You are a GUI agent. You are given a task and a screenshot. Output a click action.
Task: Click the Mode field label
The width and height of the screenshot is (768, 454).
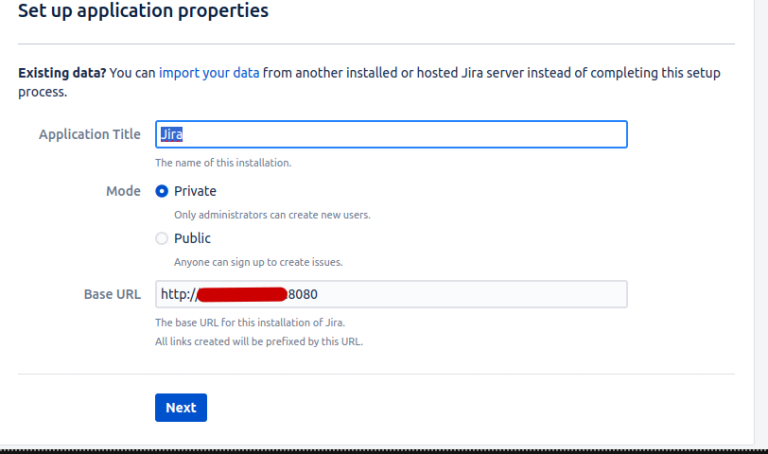[123, 191]
